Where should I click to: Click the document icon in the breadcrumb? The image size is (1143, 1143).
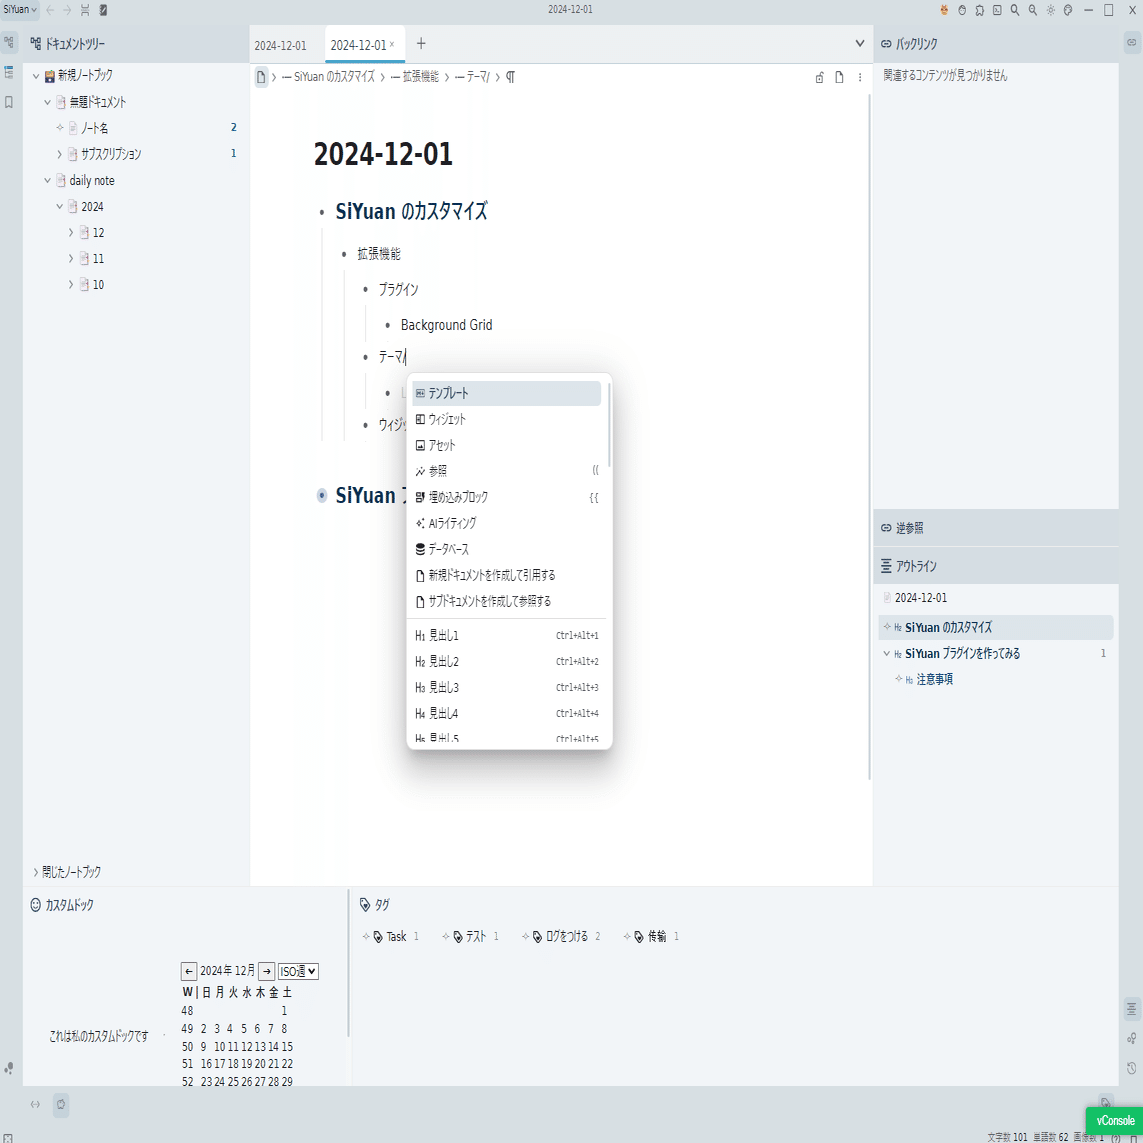[261, 77]
